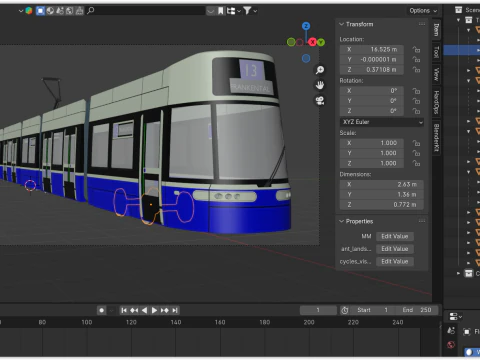
Task: Open the XYZ Euler rotation mode dropdown
Action: click(x=382, y=122)
